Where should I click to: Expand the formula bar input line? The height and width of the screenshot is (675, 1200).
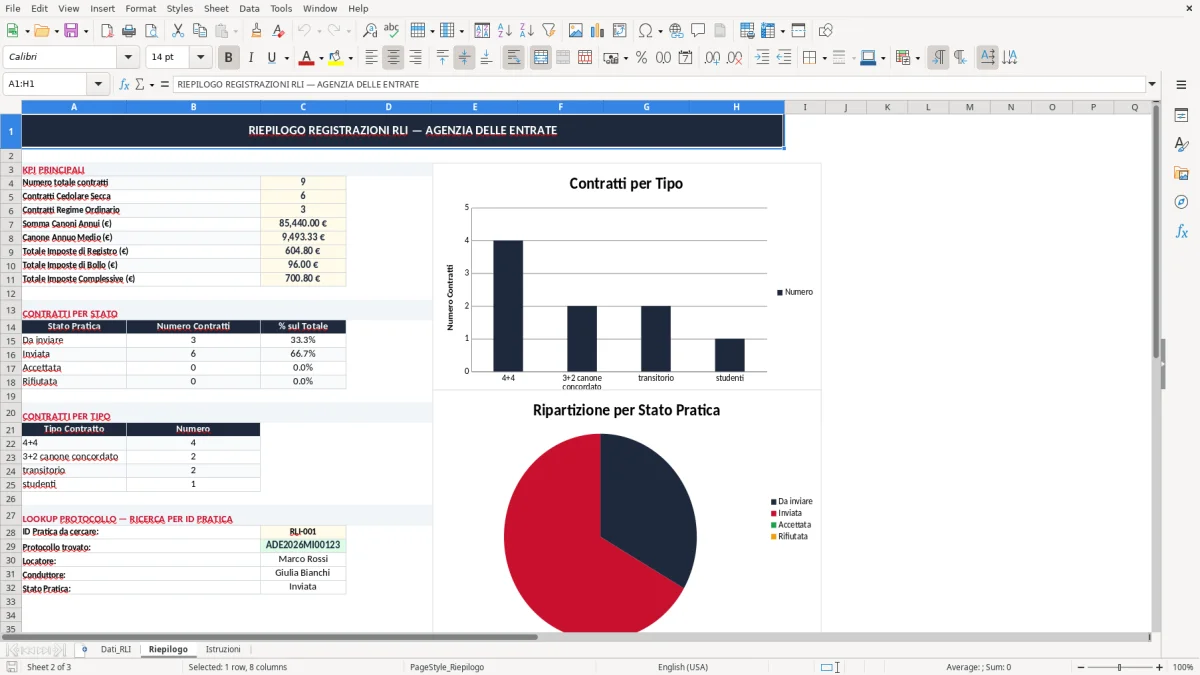point(1153,84)
